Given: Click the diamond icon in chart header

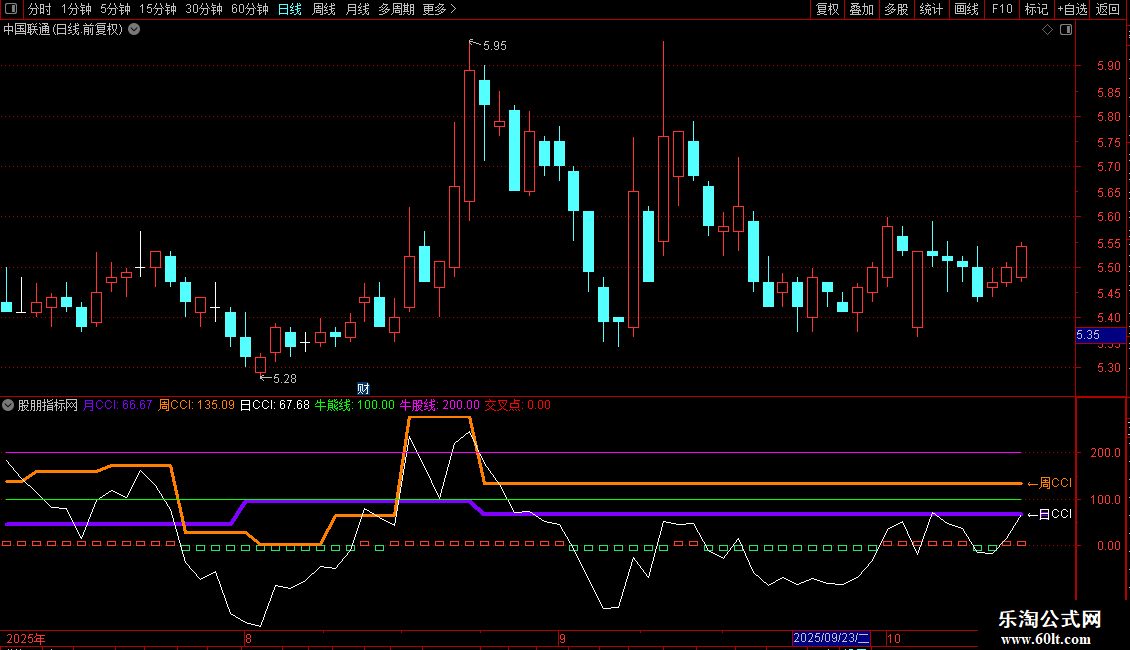Looking at the screenshot, I should (1048, 30).
